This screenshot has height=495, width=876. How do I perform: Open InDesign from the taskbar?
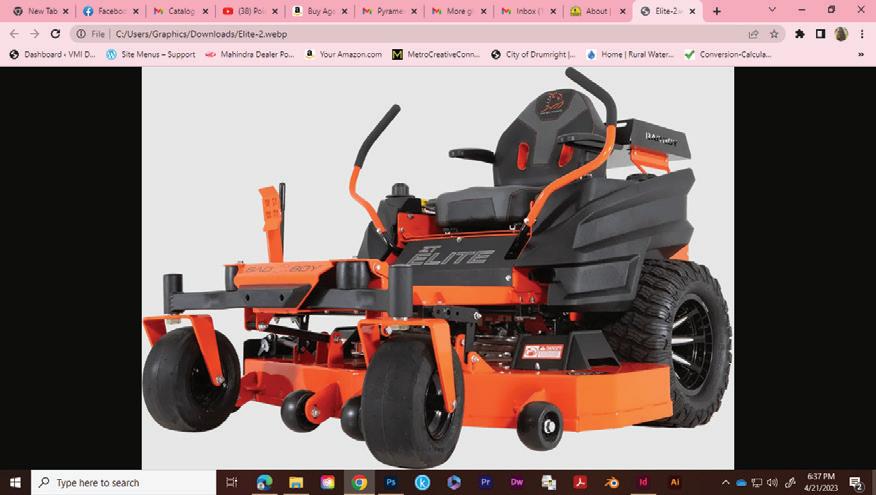coord(643,482)
